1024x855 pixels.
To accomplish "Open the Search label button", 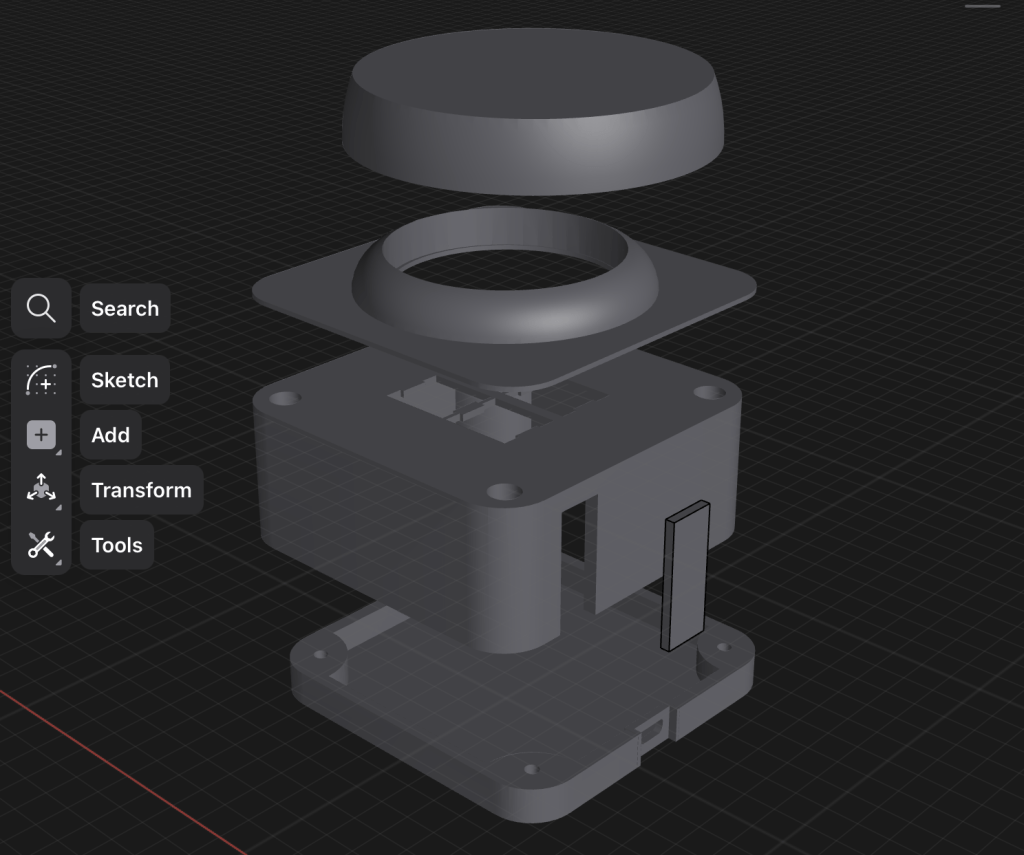I will click(125, 308).
